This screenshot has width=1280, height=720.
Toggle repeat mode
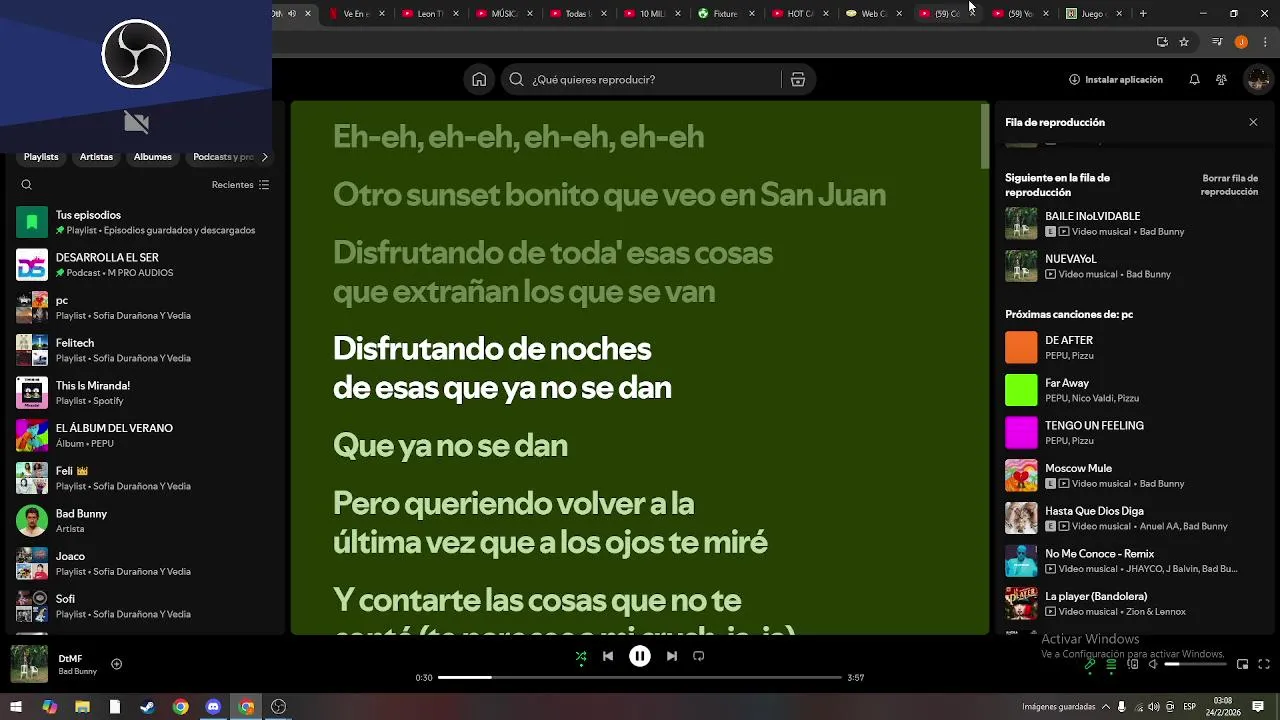699,656
